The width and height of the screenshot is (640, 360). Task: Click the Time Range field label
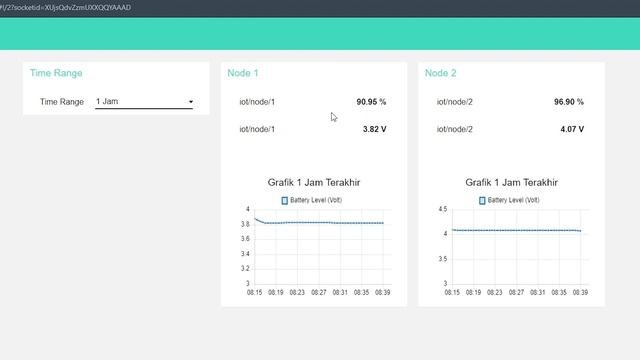(x=62, y=102)
